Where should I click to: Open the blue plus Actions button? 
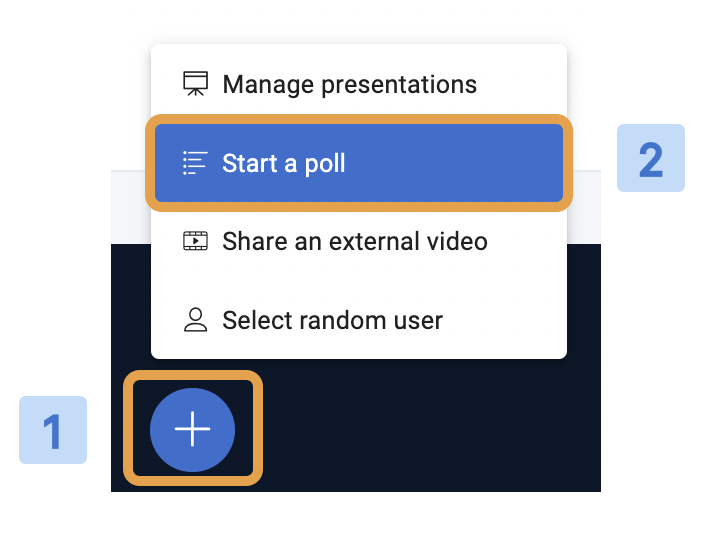(193, 430)
